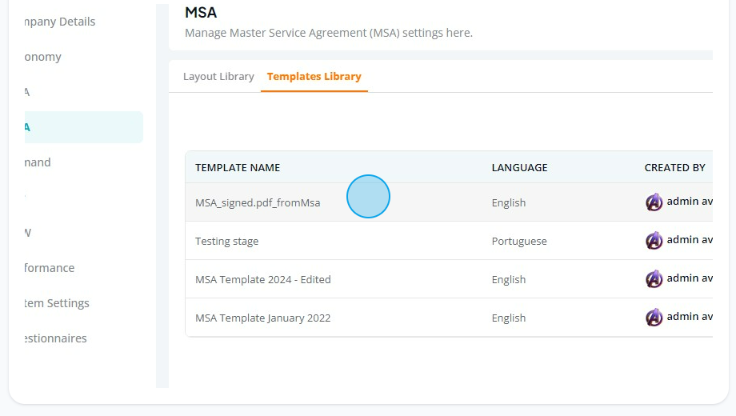This screenshot has width=736, height=416.
Task: Click admin avatar icon in Testing stage row
Action: pos(654,241)
